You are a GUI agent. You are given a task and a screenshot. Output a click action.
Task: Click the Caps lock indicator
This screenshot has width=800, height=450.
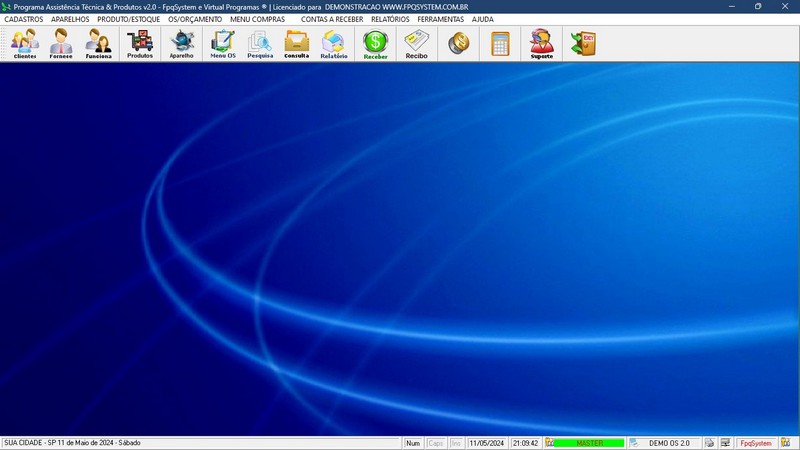[x=435, y=443]
